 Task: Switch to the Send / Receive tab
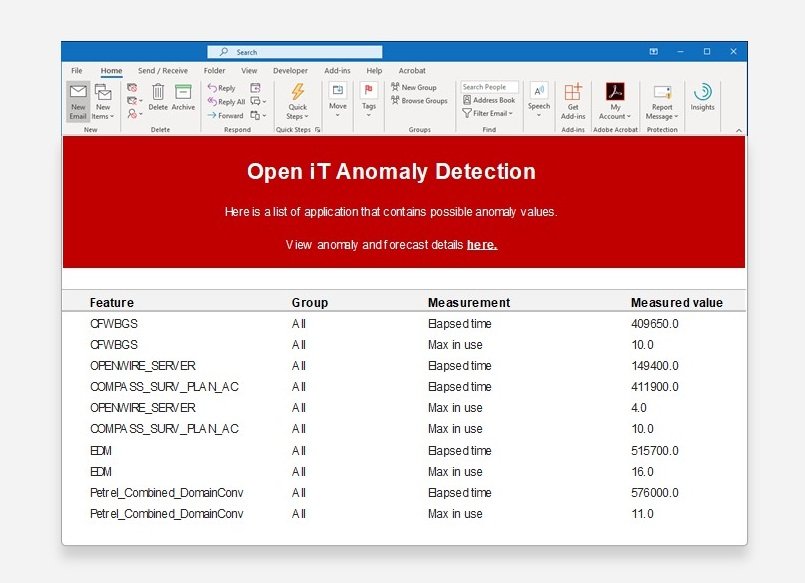tap(163, 71)
